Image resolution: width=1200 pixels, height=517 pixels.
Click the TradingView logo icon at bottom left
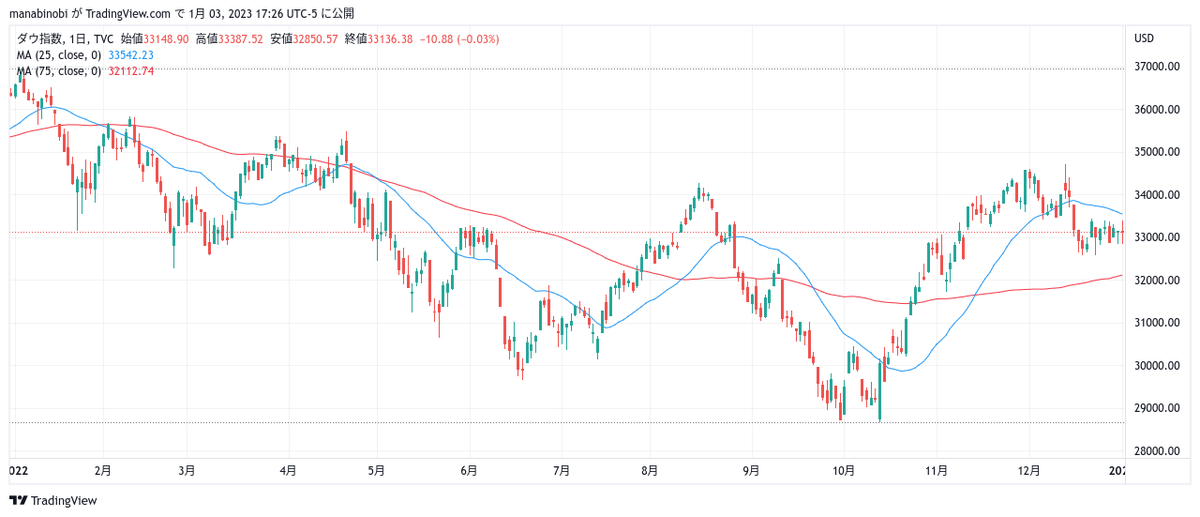19,501
